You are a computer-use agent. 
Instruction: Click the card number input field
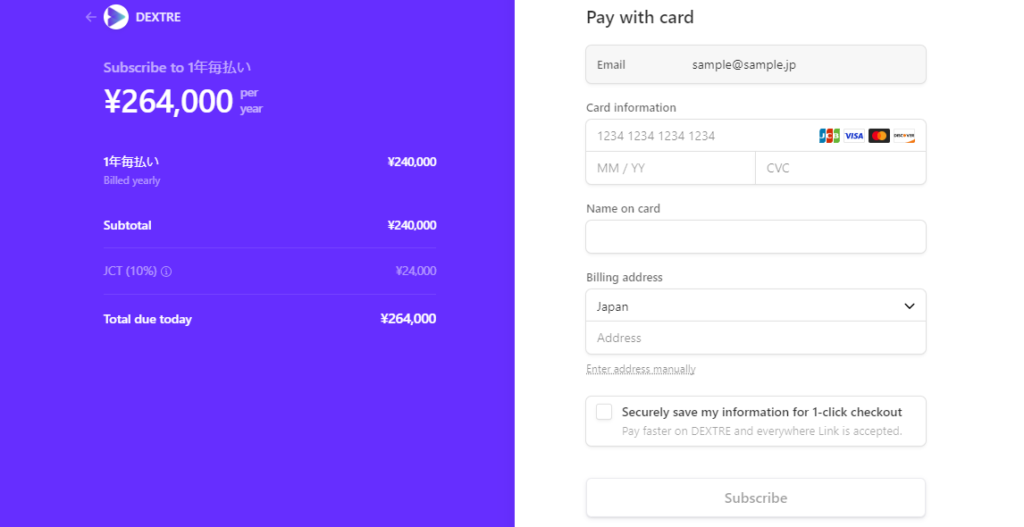[700, 136]
